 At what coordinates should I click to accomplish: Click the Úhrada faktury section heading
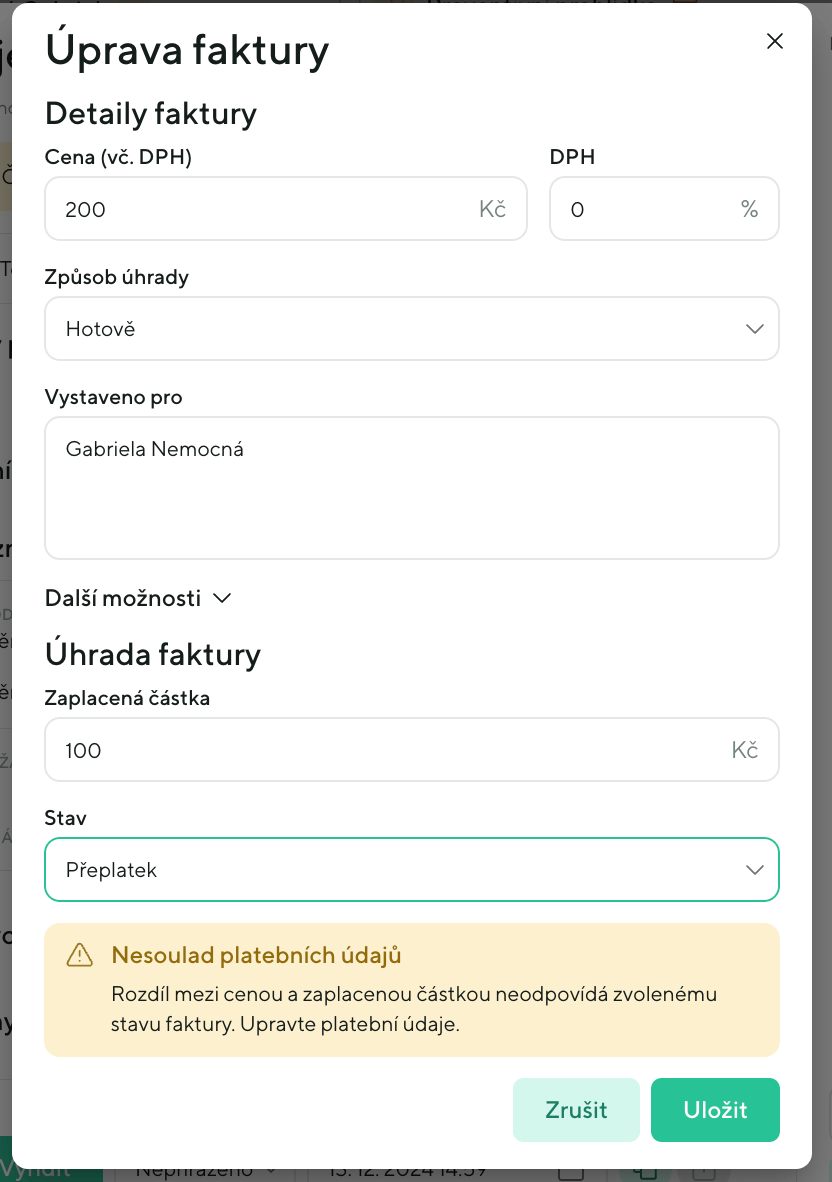[x=153, y=654]
